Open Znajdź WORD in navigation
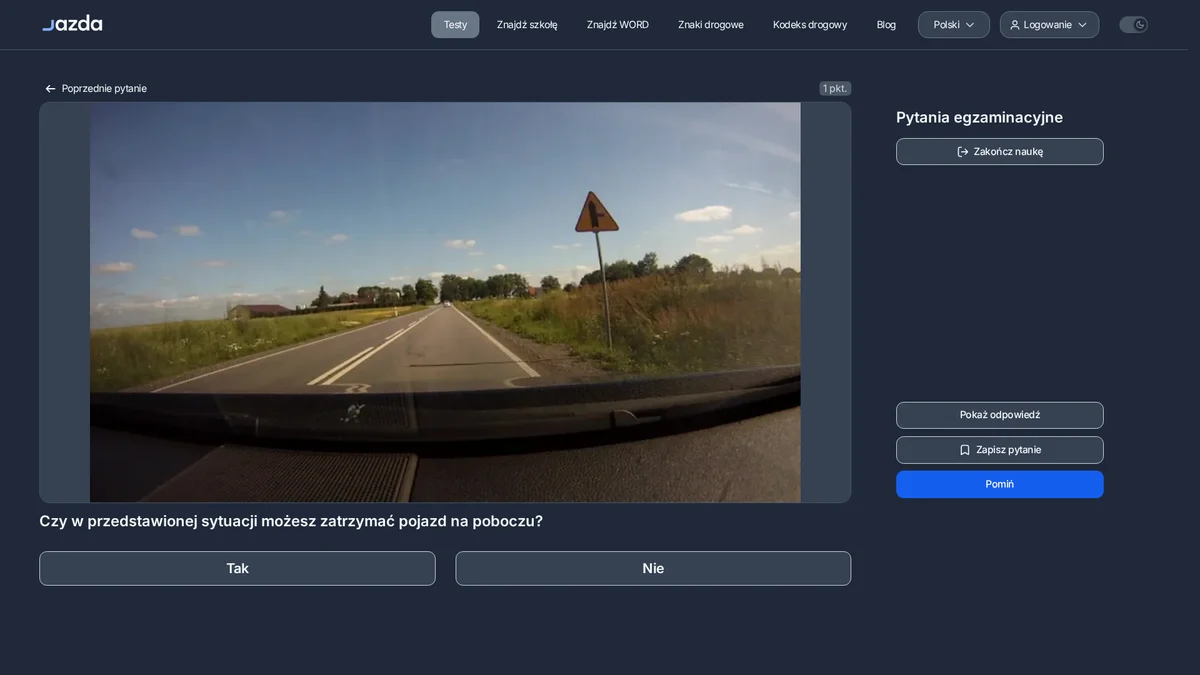The width and height of the screenshot is (1200, 675). click(618, 25)
